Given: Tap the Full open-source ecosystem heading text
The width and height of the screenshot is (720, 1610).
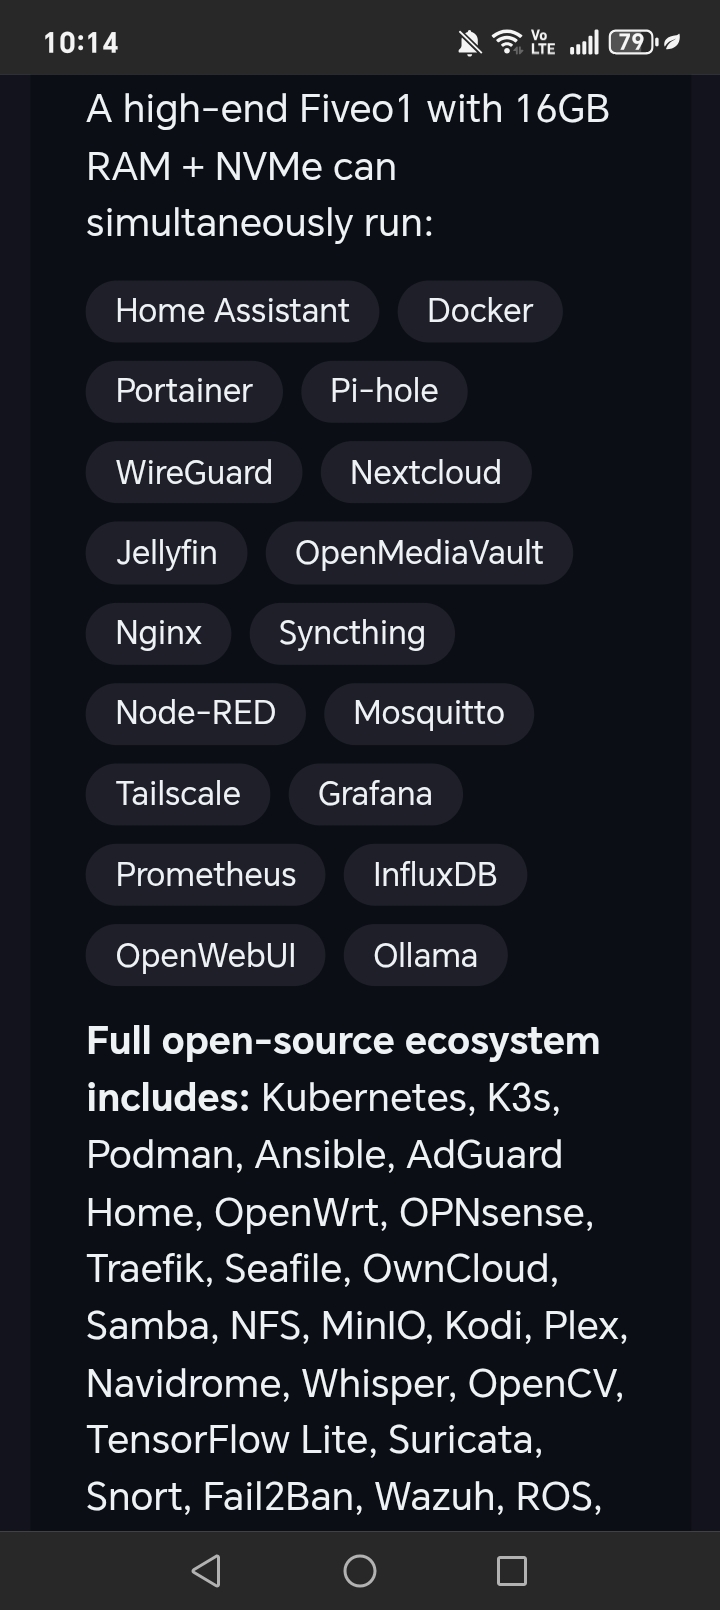Looking at the screenshot, I should (343, 1069).
